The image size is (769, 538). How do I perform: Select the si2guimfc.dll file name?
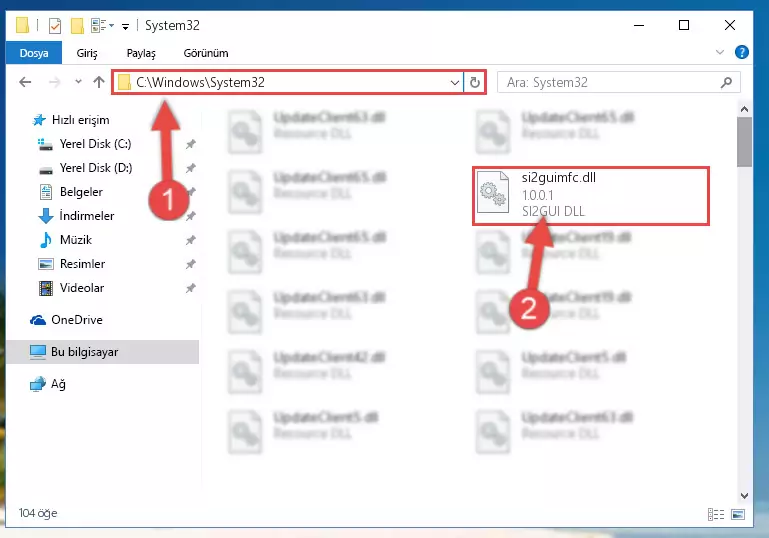tap(559, 178)
